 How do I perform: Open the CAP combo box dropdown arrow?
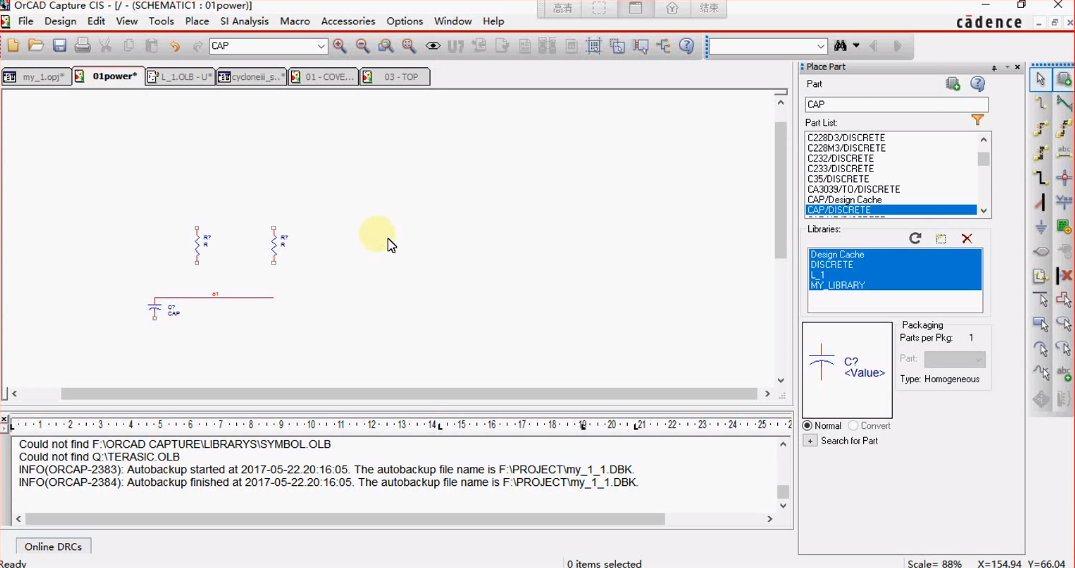(x=320, y=46)
